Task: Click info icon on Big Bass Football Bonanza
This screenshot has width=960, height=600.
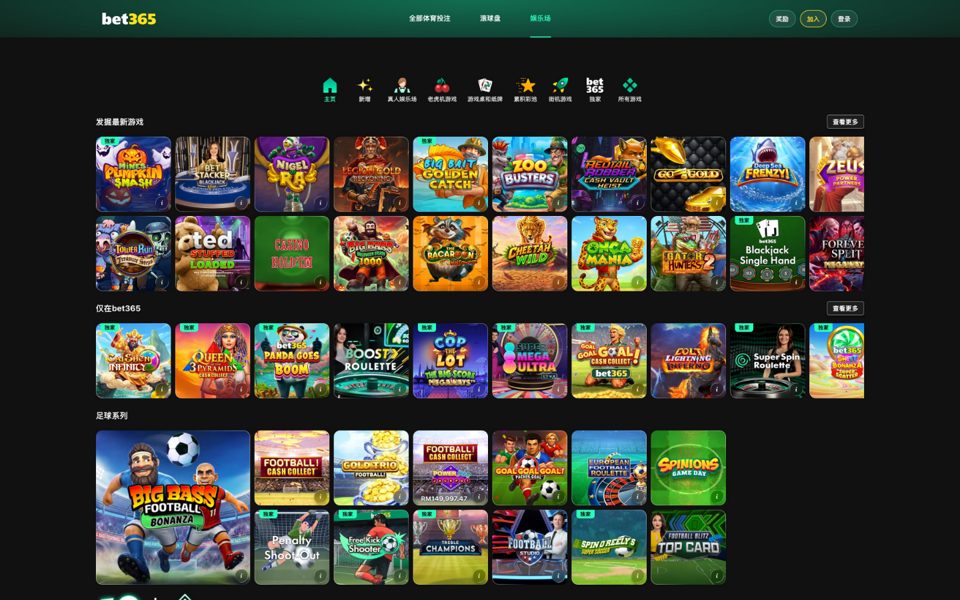Action: (241, 576)
